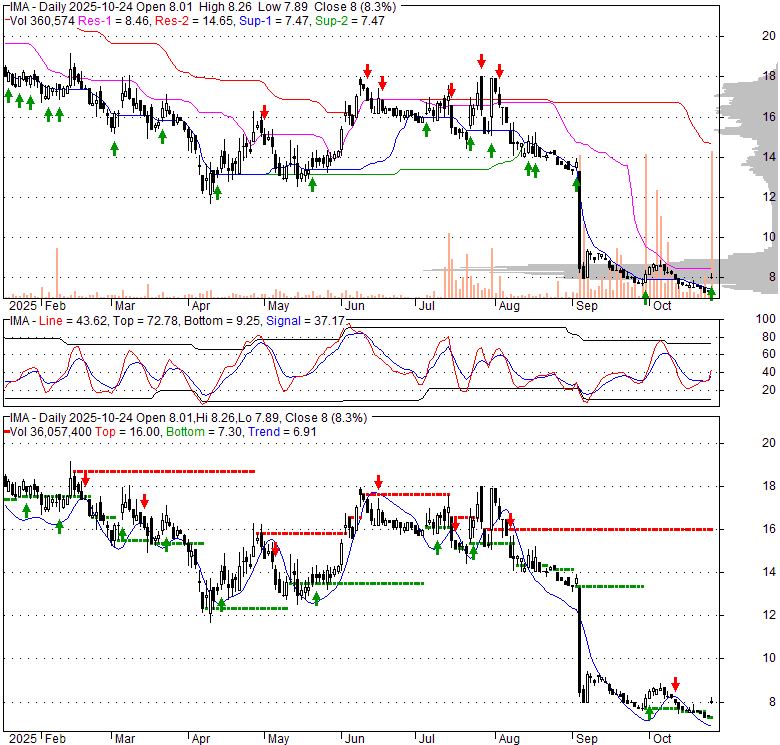Click the red arrow in February on lower chart
Viewport: 780px width, 745px height.
(85, 478)
